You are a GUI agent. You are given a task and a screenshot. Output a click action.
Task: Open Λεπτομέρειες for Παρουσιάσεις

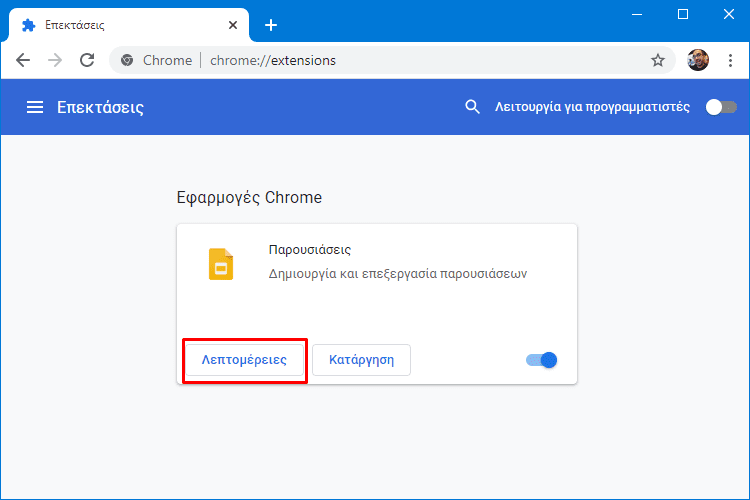(244, 360)
